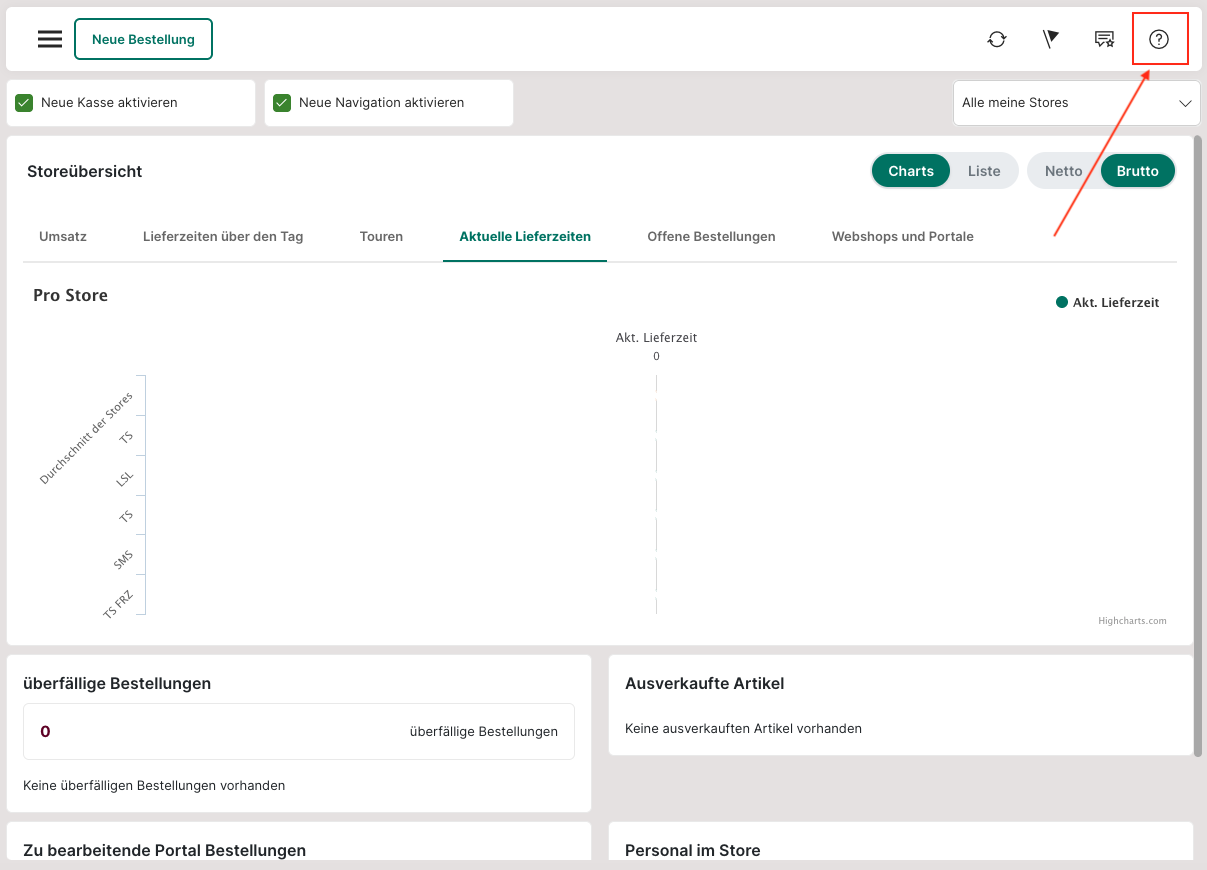
Task: Open Webshops und Portale tab
Action: [x=902, y=237]
